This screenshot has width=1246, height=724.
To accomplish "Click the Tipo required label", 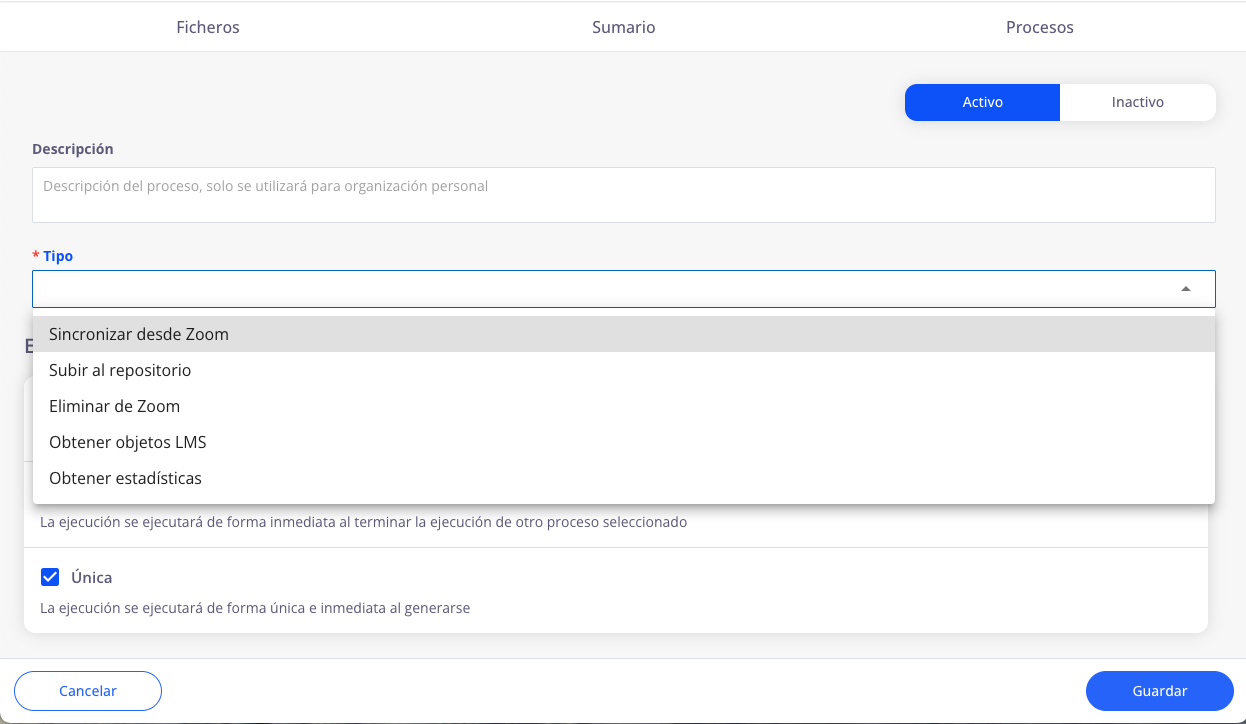I will [53, 256].
